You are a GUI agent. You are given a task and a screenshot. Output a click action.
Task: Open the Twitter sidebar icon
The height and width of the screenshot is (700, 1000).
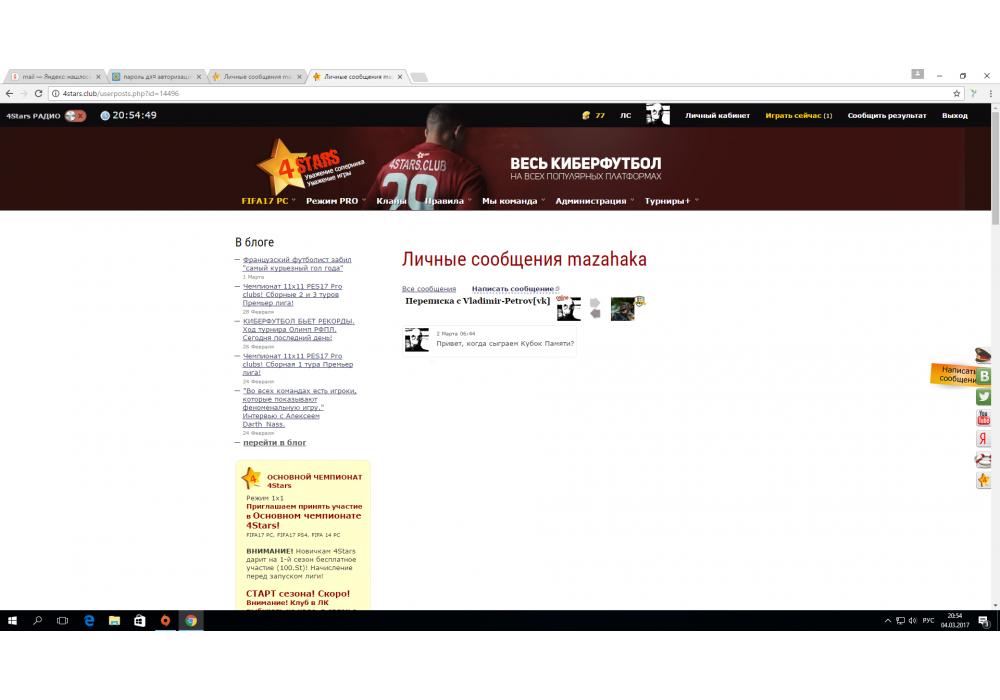pos(984,397)
